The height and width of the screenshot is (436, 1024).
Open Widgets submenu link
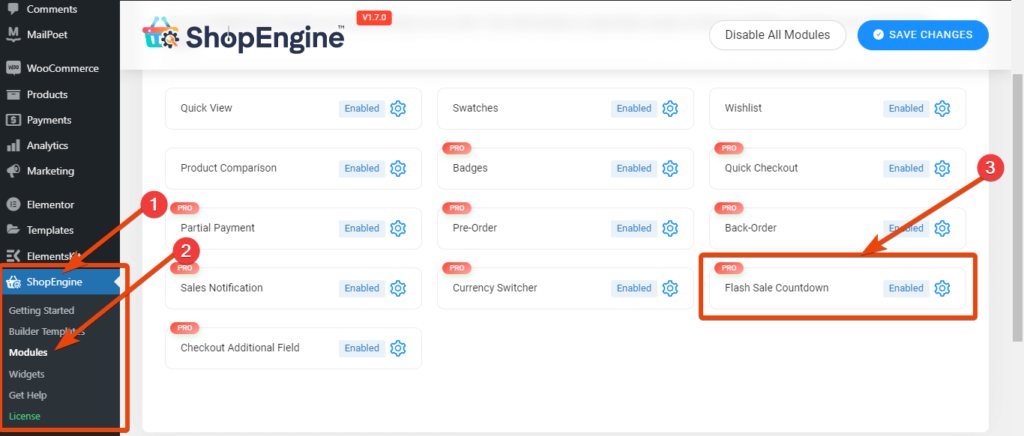[27, 374]
